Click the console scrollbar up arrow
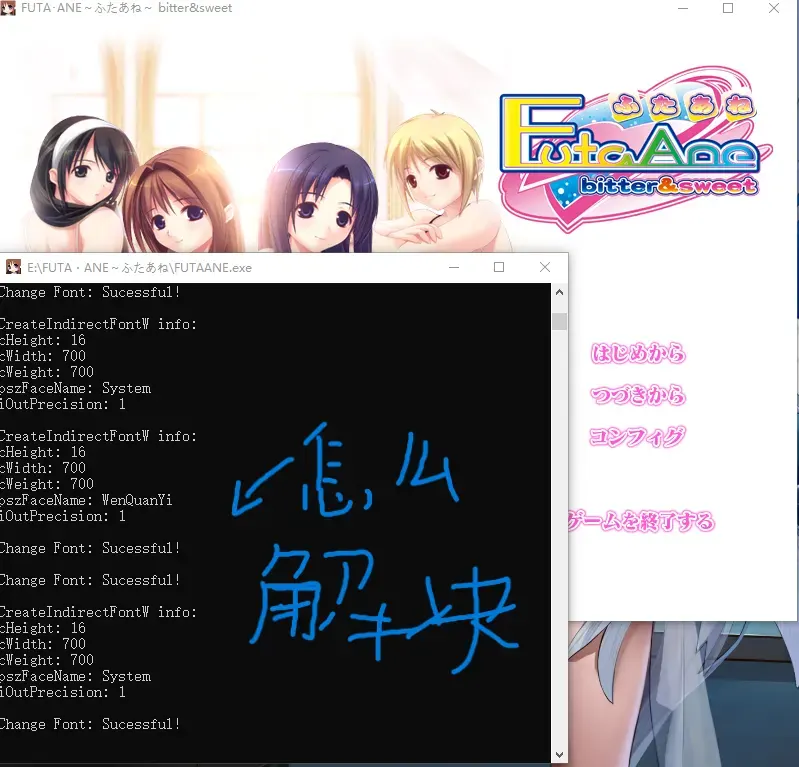Viewport: 799px width, 767px height. pos(559,293)
